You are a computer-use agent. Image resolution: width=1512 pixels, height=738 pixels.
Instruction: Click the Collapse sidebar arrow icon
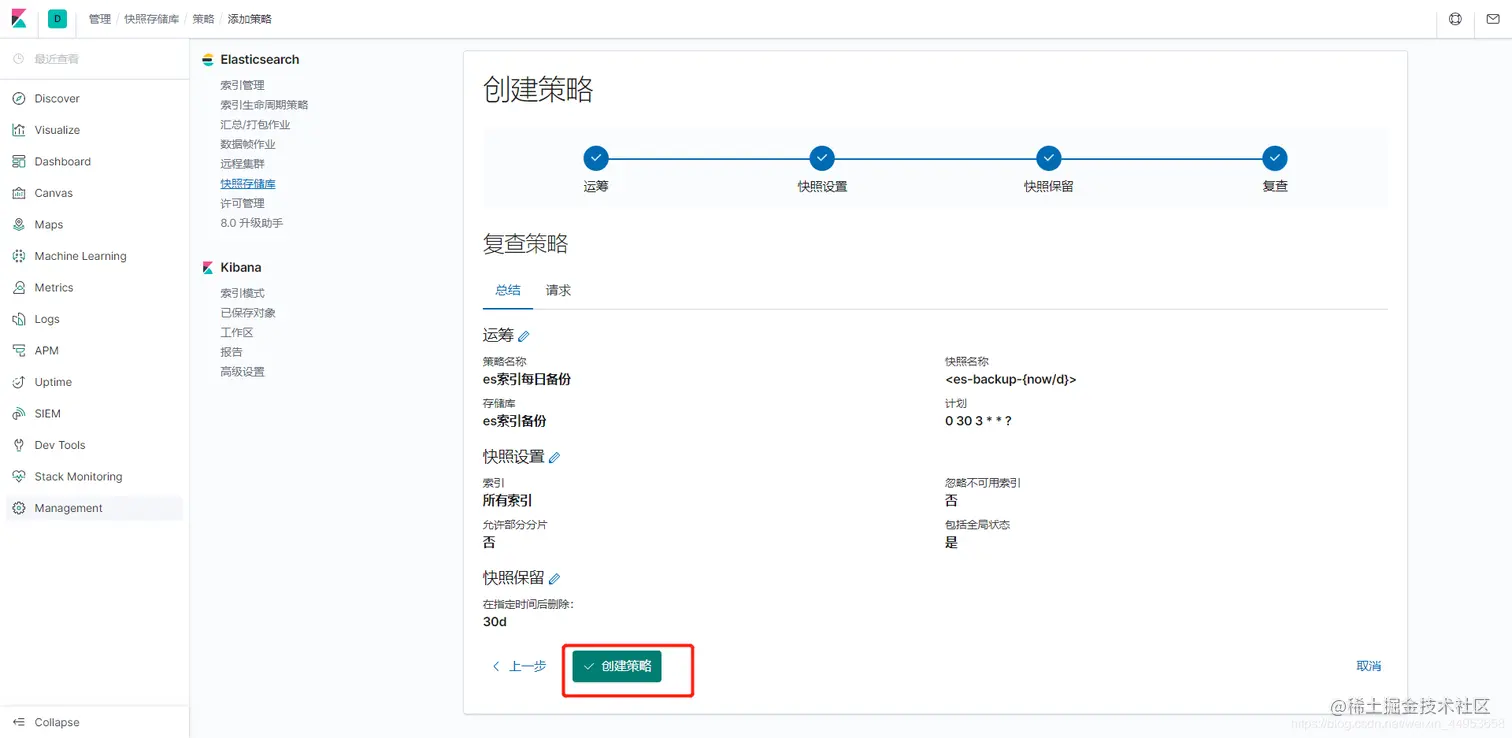(x=18, y=722)
